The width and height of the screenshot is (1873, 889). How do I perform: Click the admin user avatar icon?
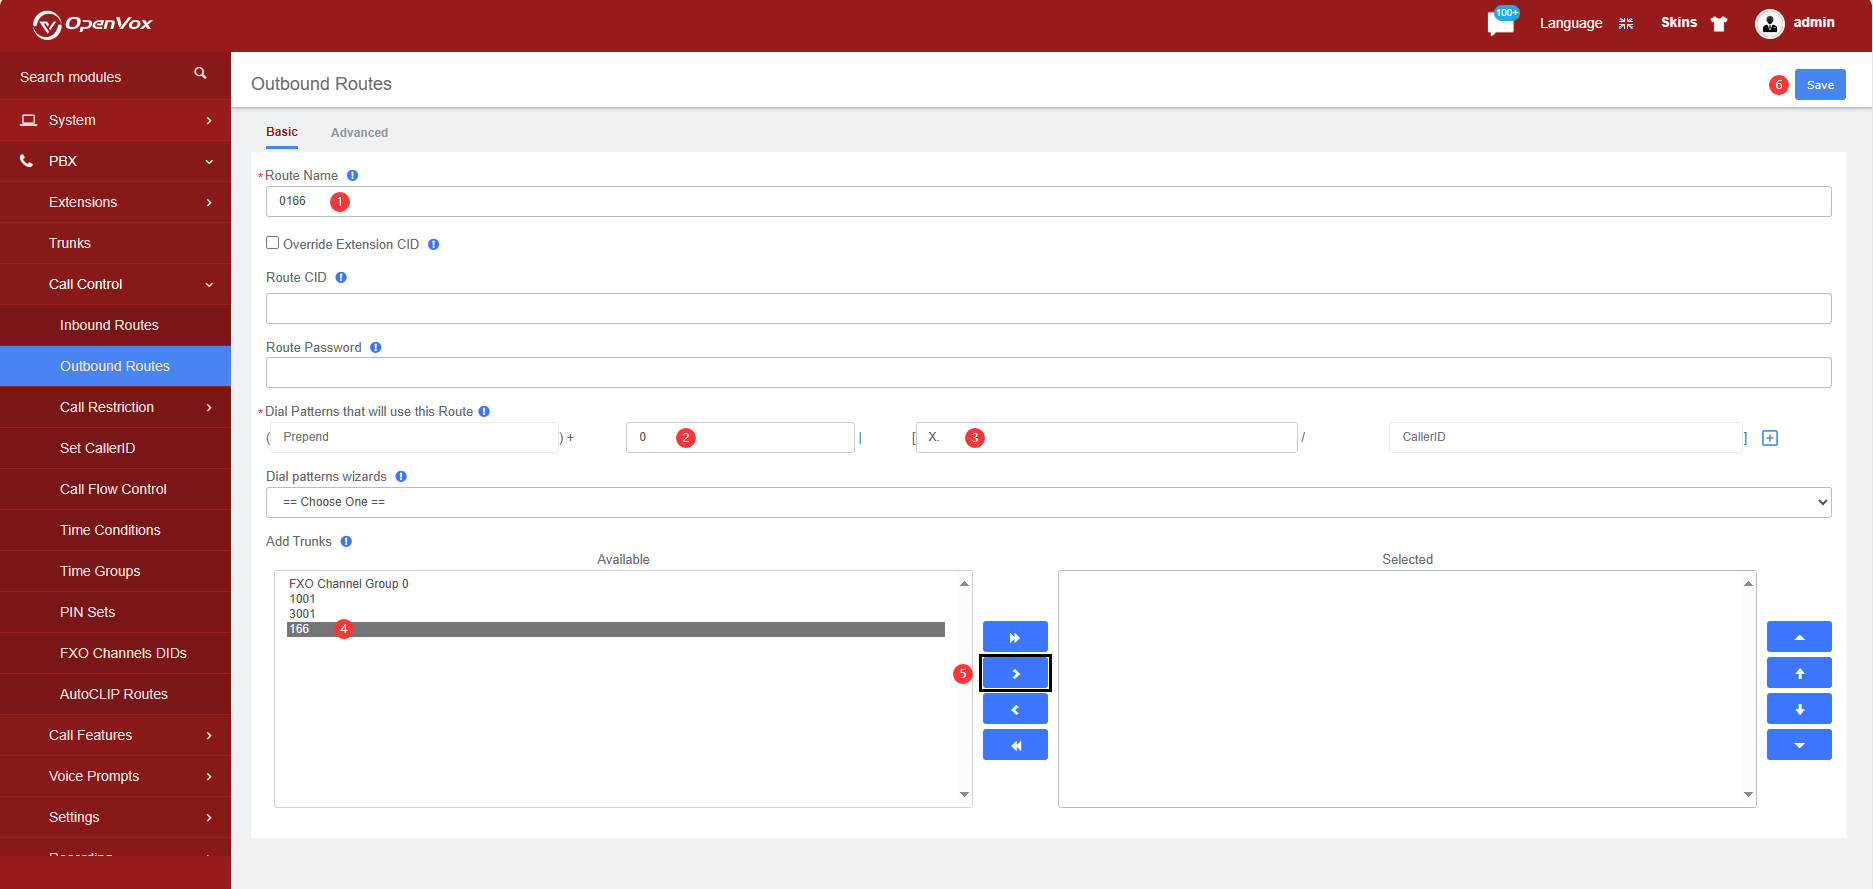(x=1769, y=23)
